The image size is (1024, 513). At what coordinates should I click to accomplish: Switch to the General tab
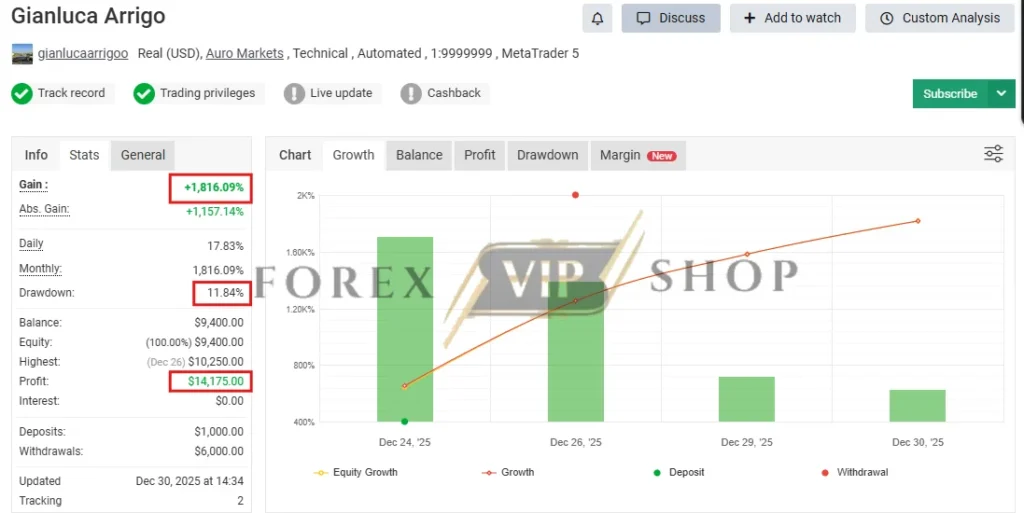tap(142, 155)
